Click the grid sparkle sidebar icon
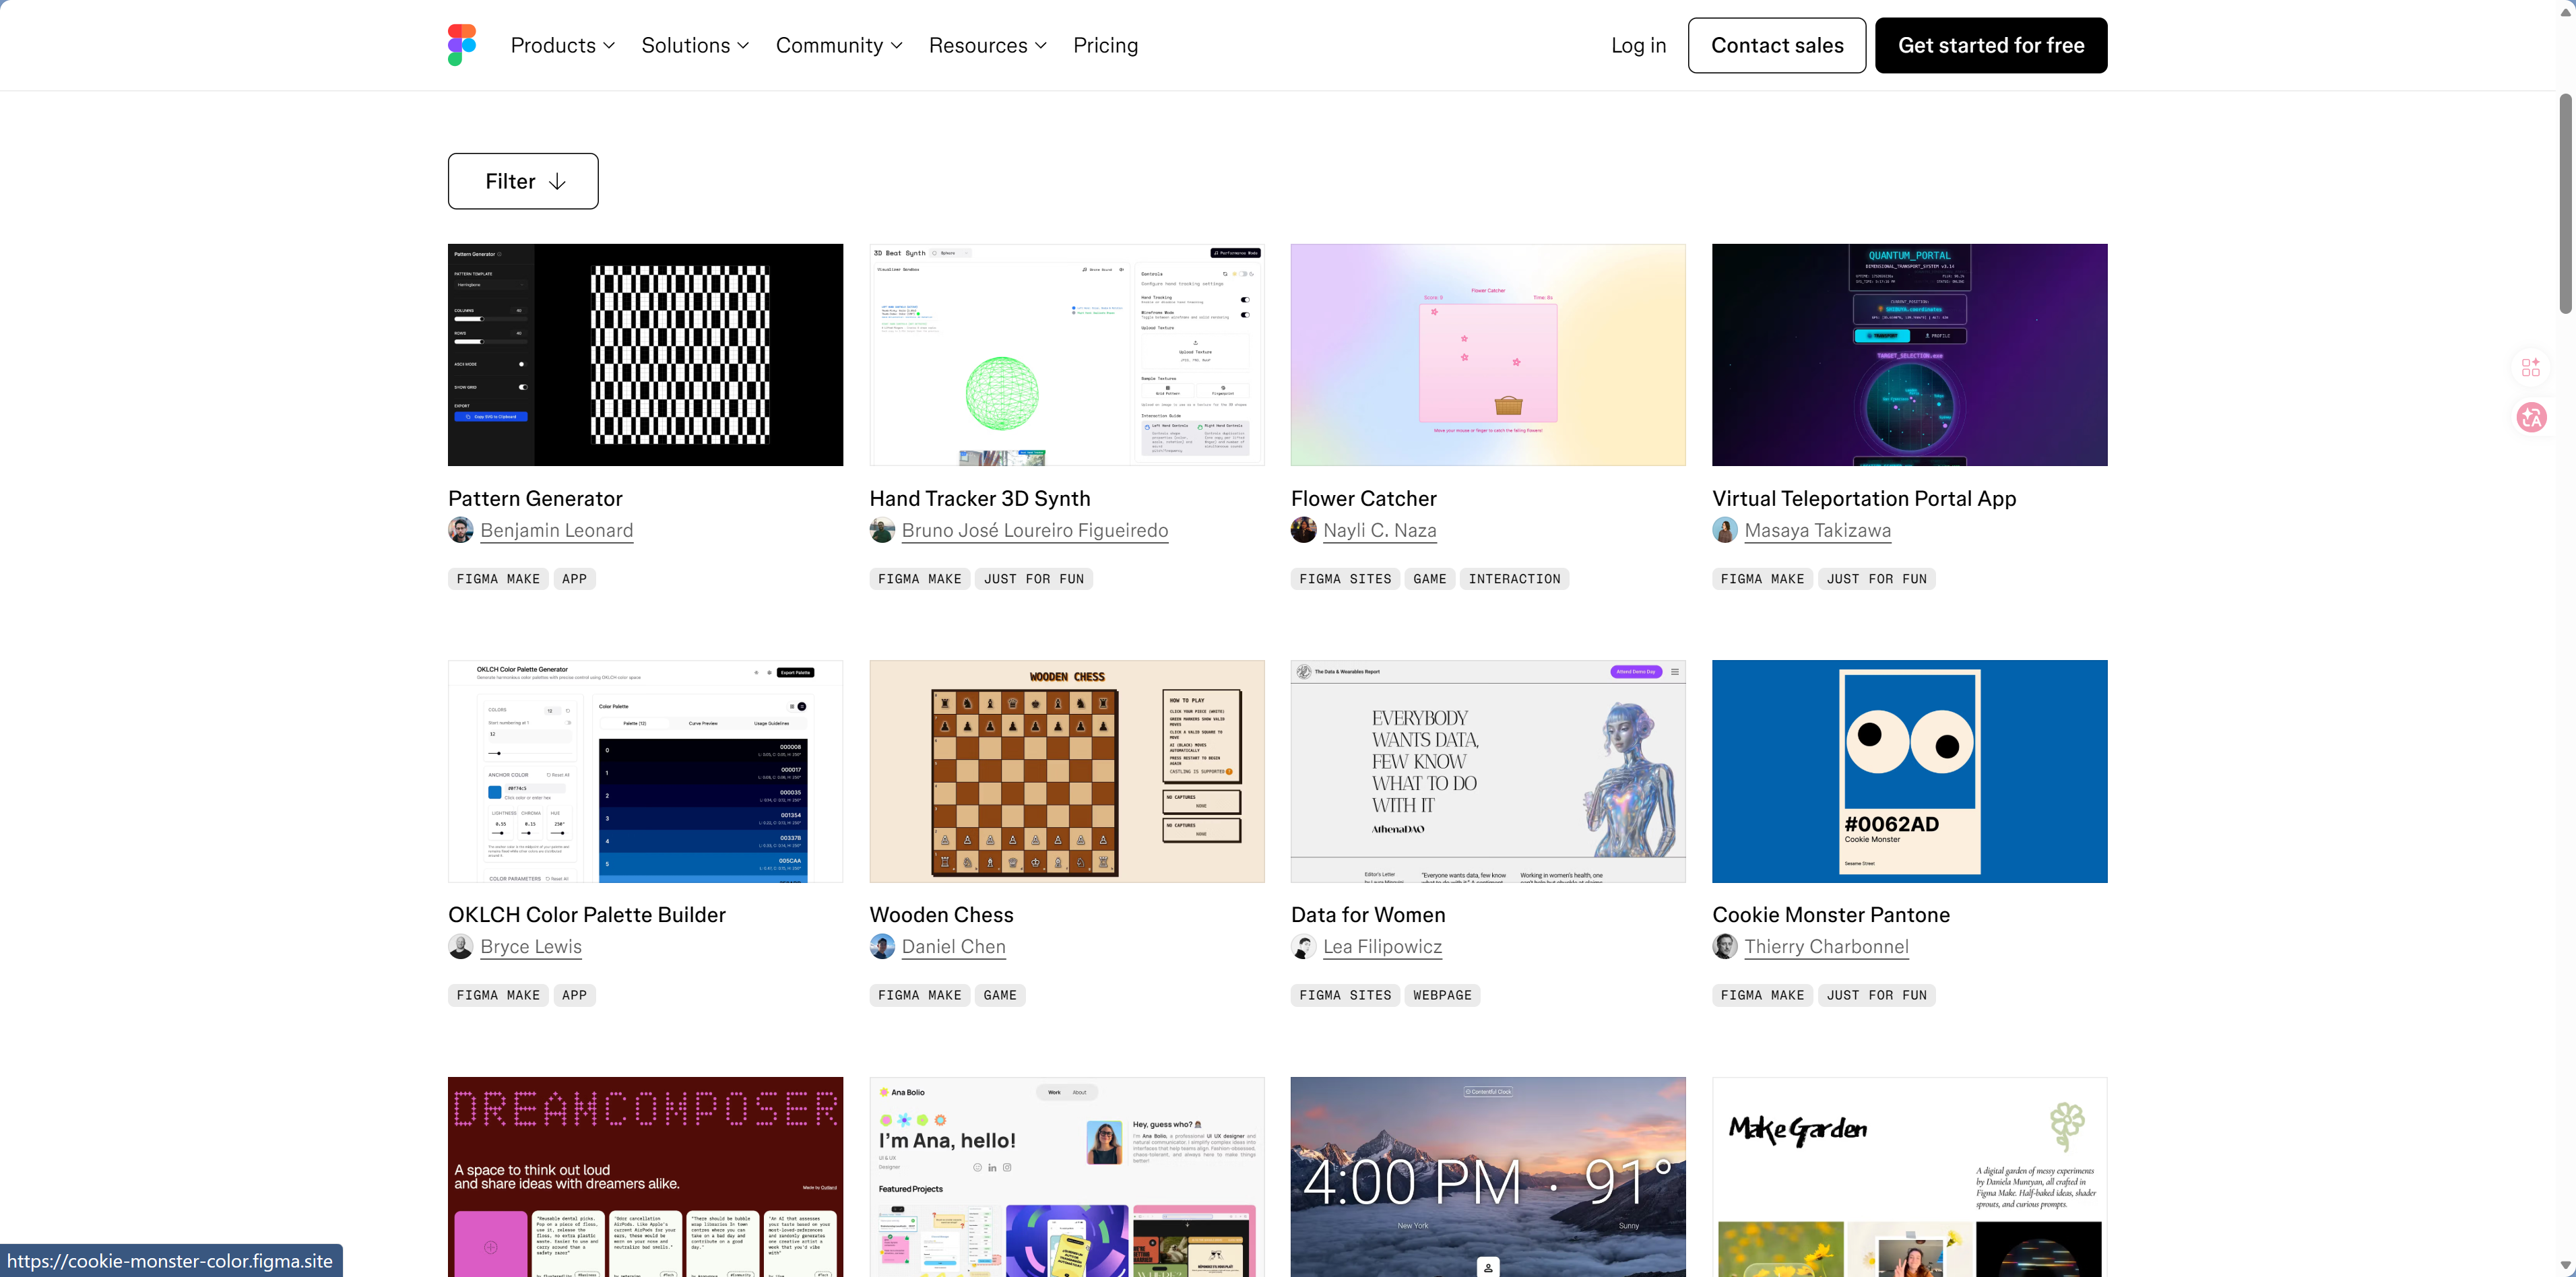This screenshot has width=2576, height=1277. coord(2531,368)
